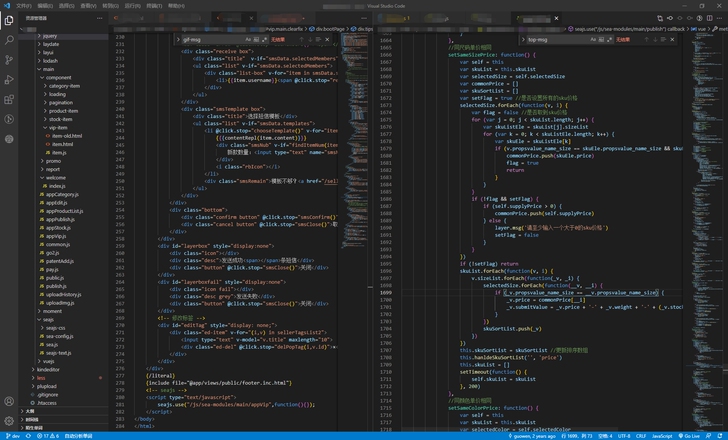Expand the kindeditor folder
Image resolution: width=728 pixels, height=440 pixels.
tap(48, 370)
